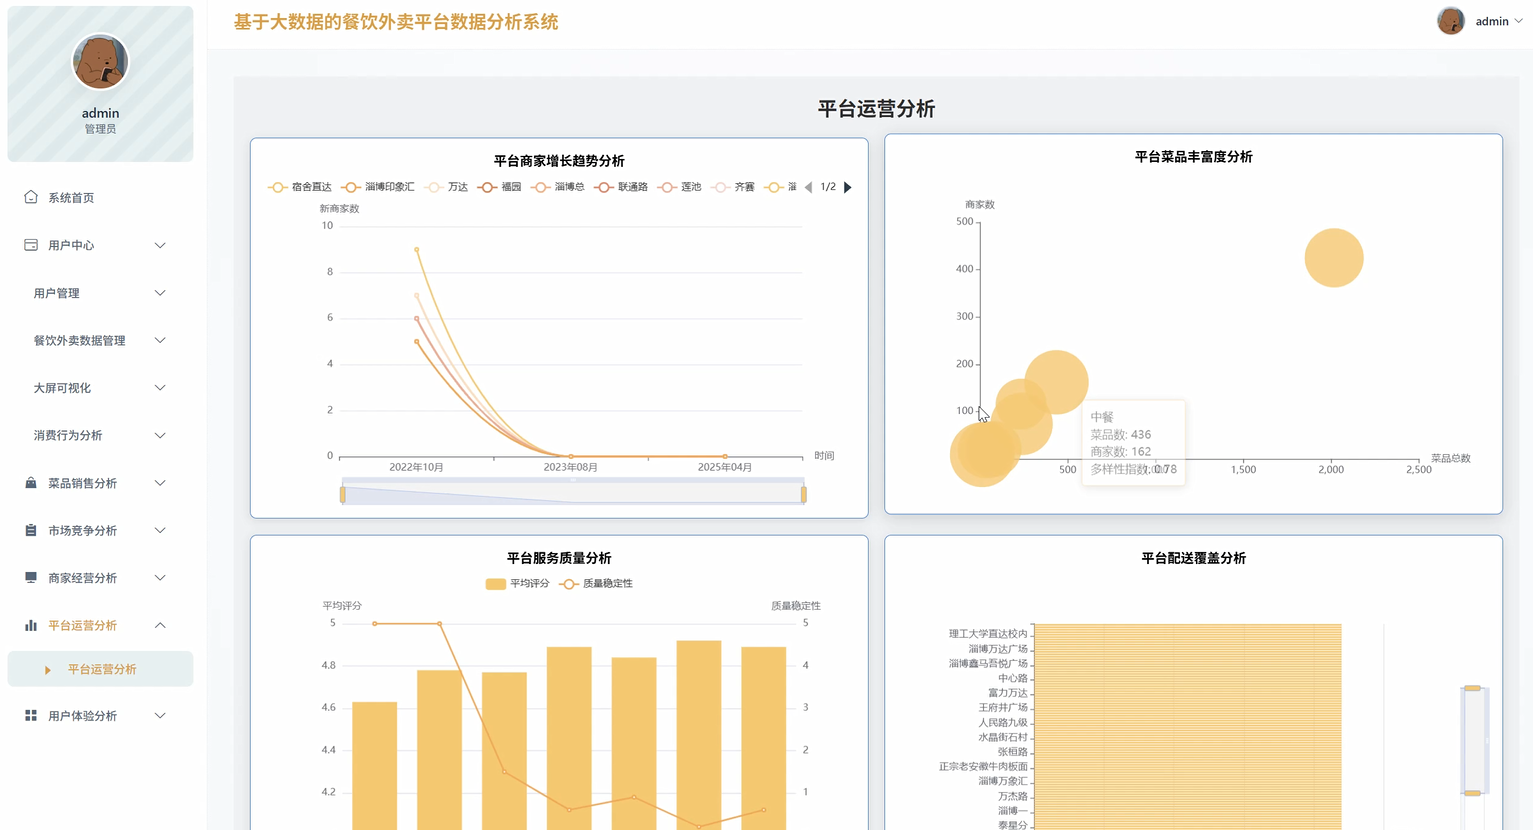This screenshot has width=1533, height=830.
Task: Click the 平台运营分析 chart icon
Action: (30, 625)
